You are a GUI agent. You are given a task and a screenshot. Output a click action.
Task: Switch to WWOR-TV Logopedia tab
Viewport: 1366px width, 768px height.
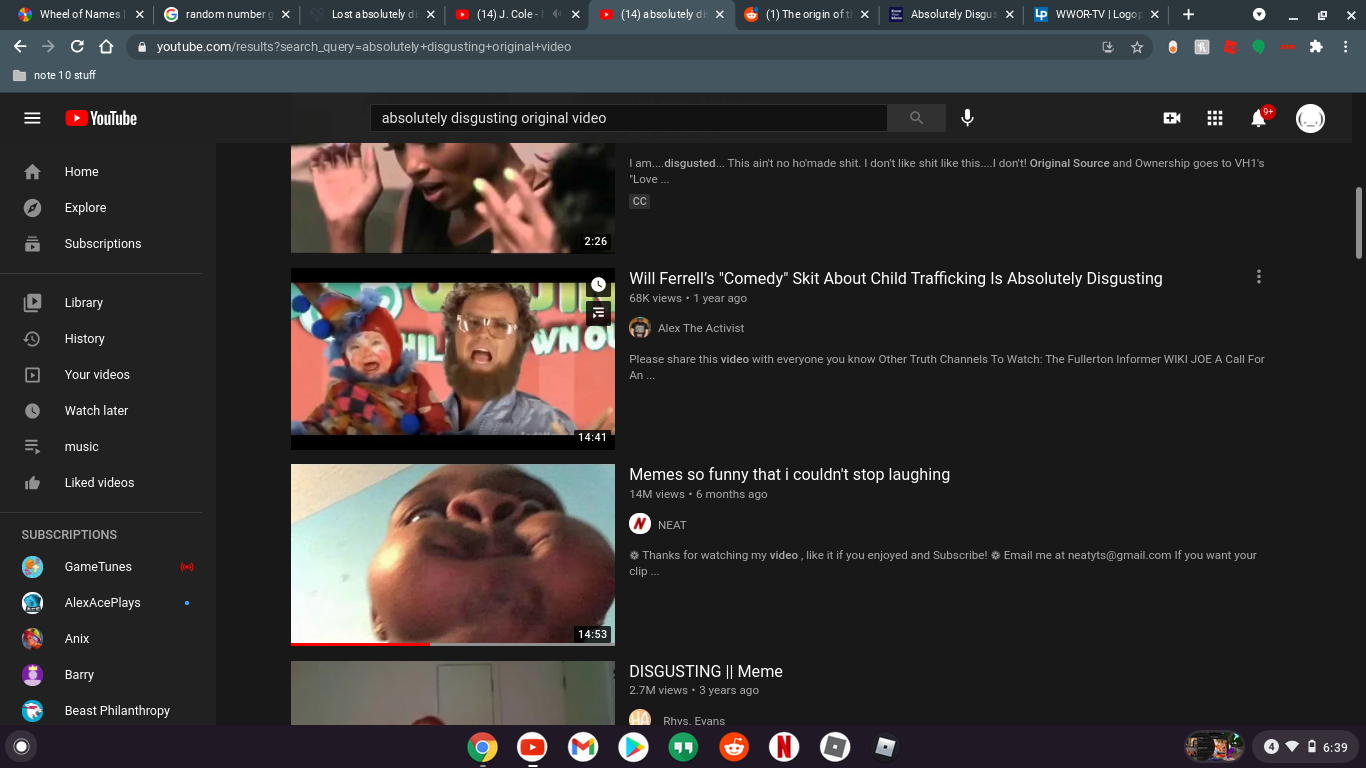click(1099, 14)
